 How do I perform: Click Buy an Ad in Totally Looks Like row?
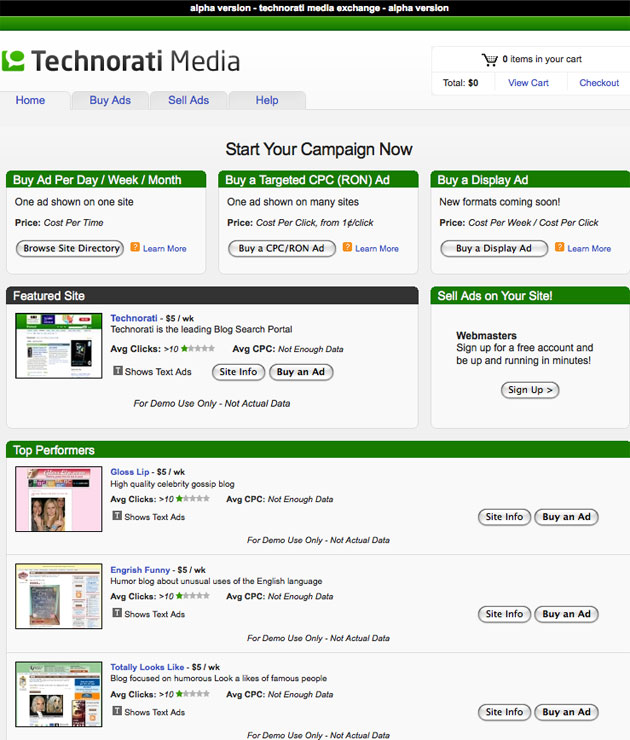pyautogui.click(x=566, y=712)
